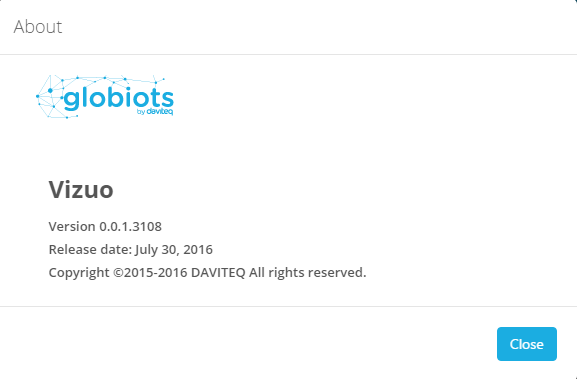The height and width of the screenshot is (379, 577).
Task: Click the Release date line
Action: click(x=131, y=250)
